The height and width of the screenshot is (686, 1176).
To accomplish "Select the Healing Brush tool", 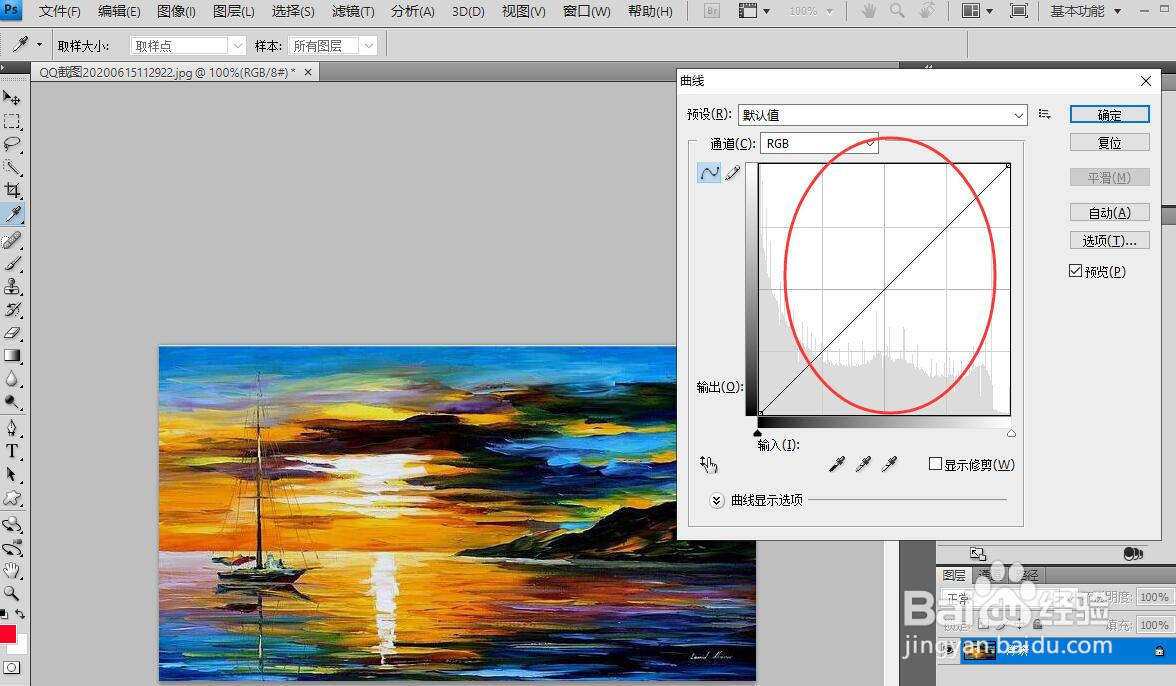I will click(12, 241).
